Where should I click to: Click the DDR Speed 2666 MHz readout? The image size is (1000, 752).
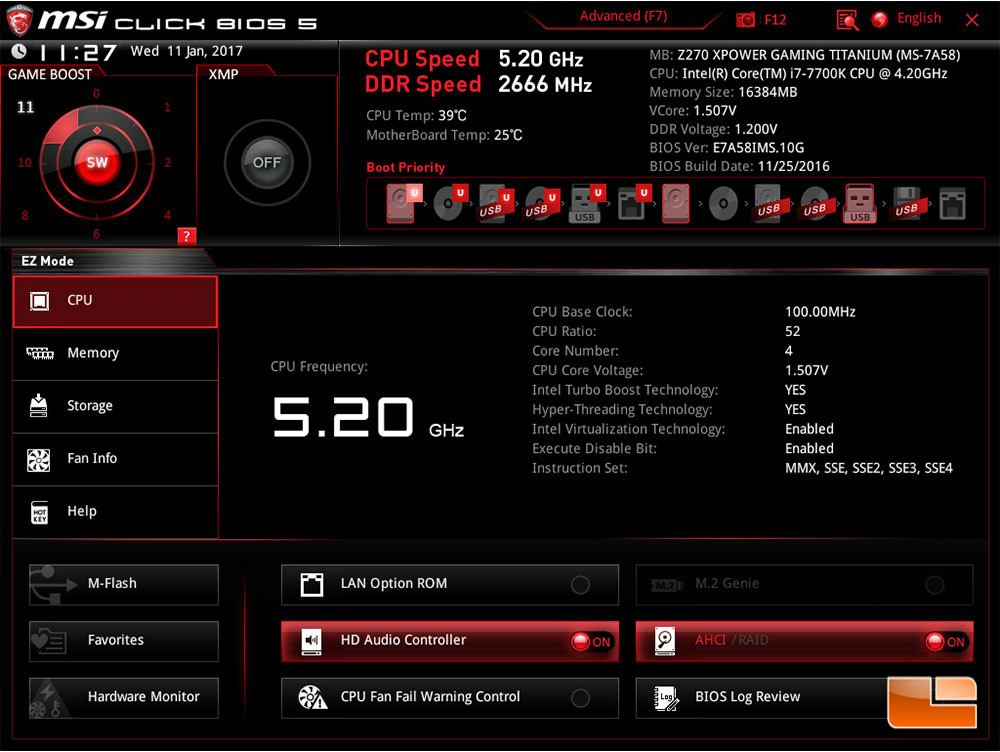(478, 84)
